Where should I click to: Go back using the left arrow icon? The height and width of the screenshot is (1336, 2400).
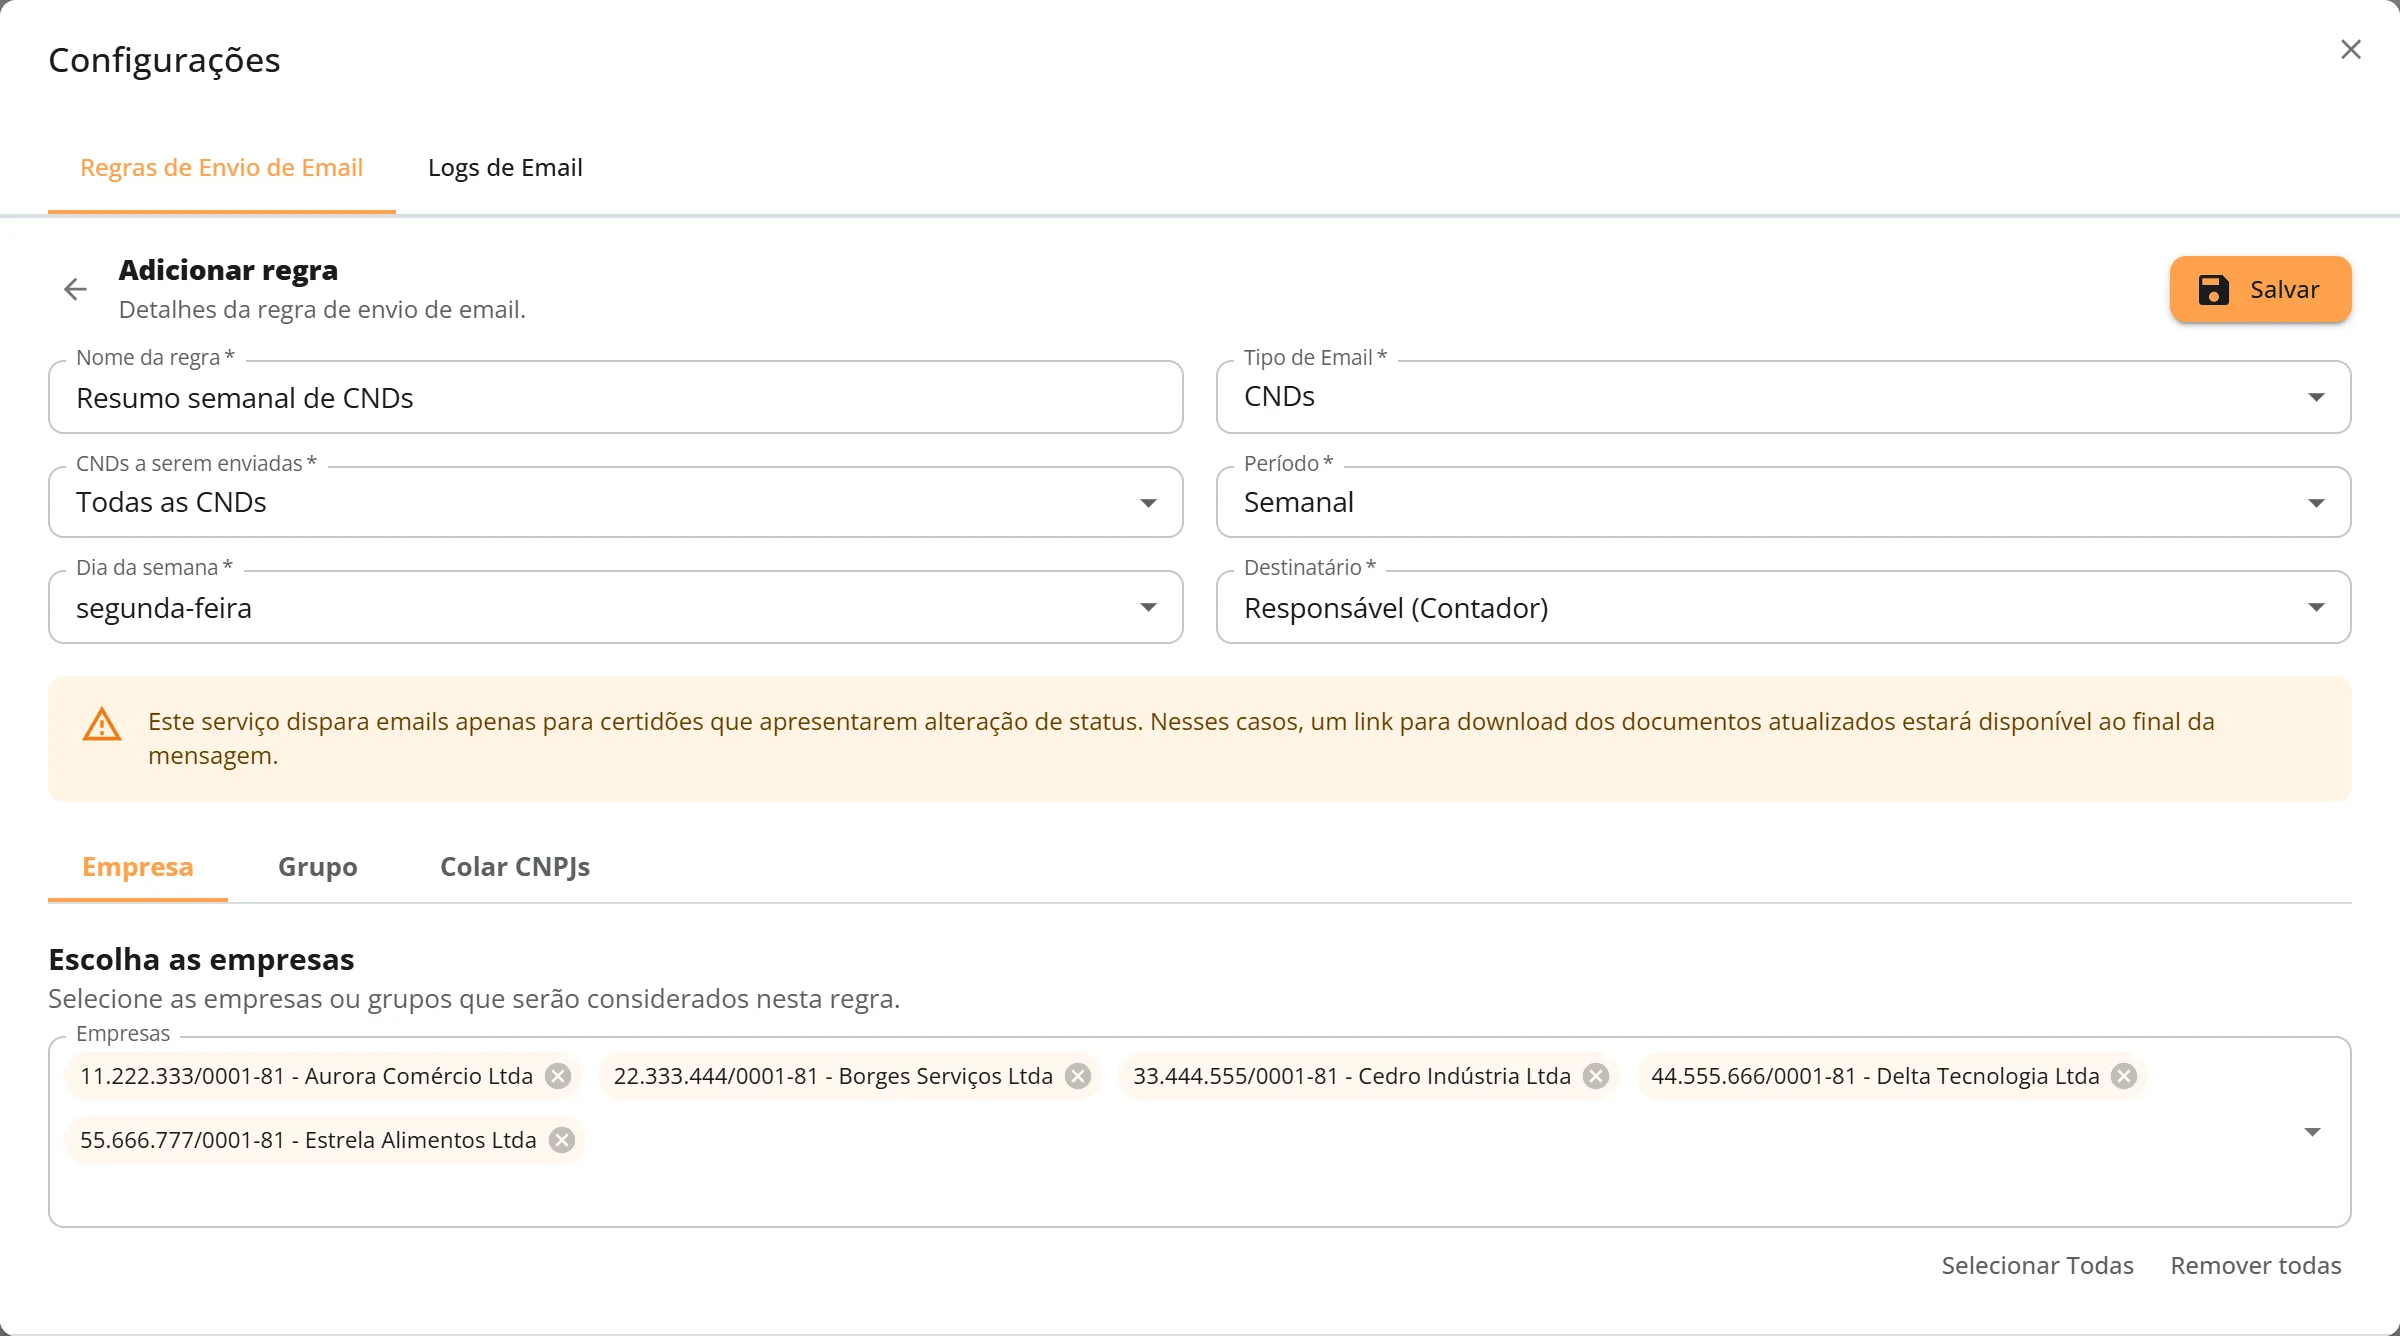(x=75, y=290)
